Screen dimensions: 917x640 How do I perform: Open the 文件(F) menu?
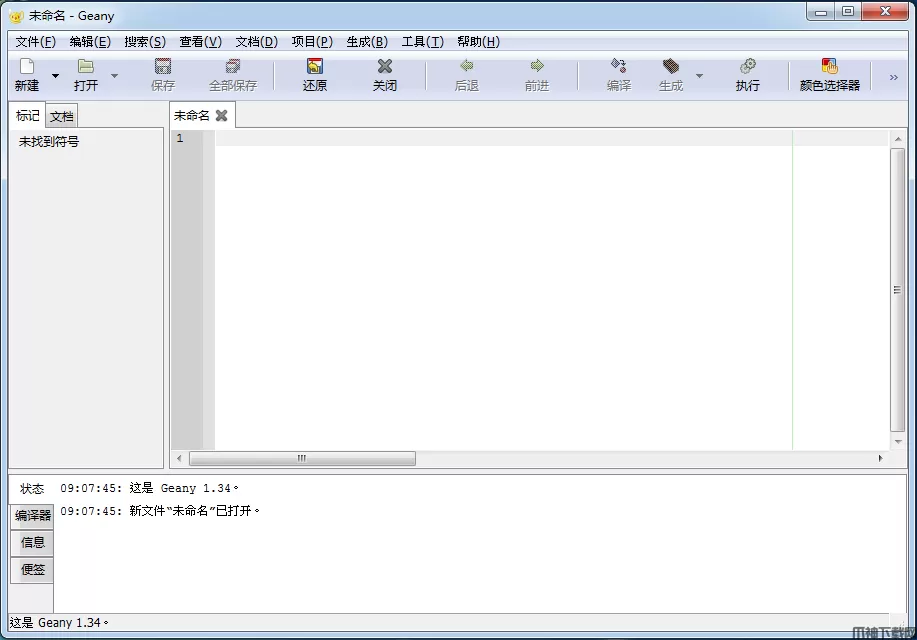35,42
